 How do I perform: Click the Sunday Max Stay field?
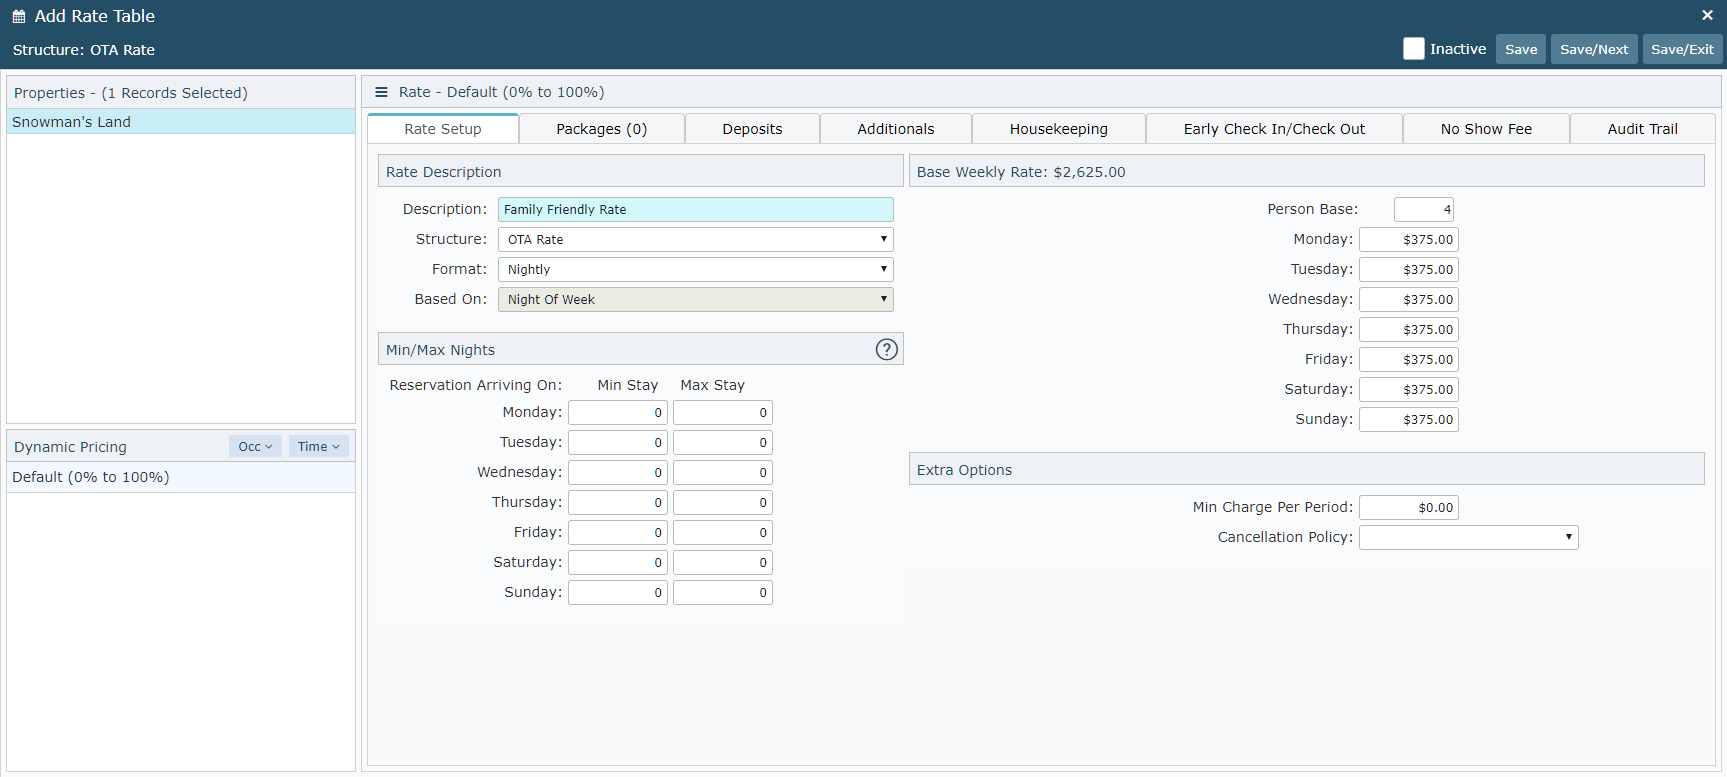coord(722,592)
